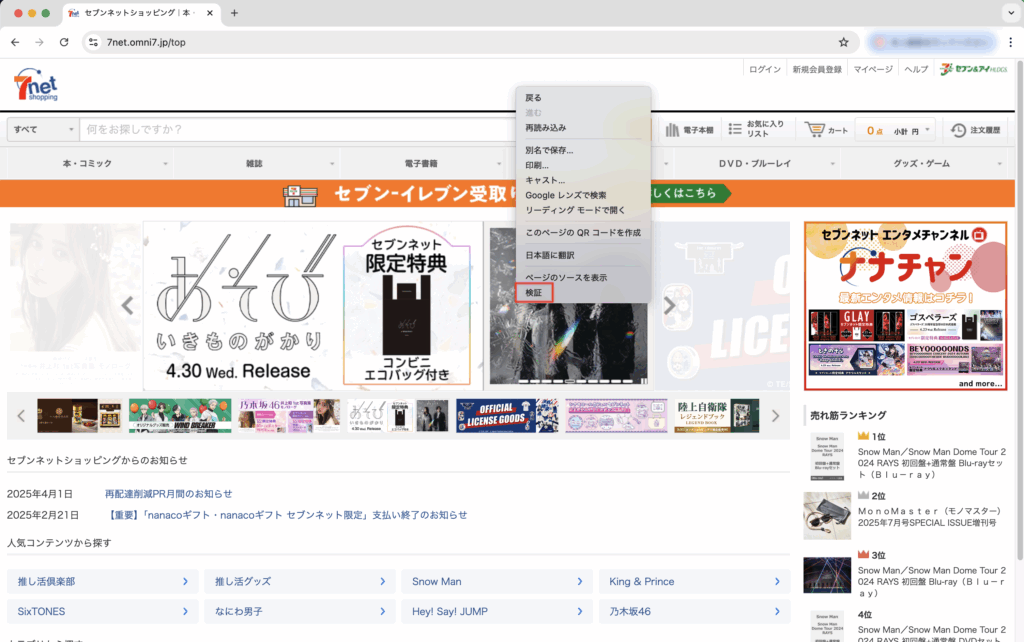Open the Snow Man category button
Viewport: 1024px width, 642px height.
[497, 581]
